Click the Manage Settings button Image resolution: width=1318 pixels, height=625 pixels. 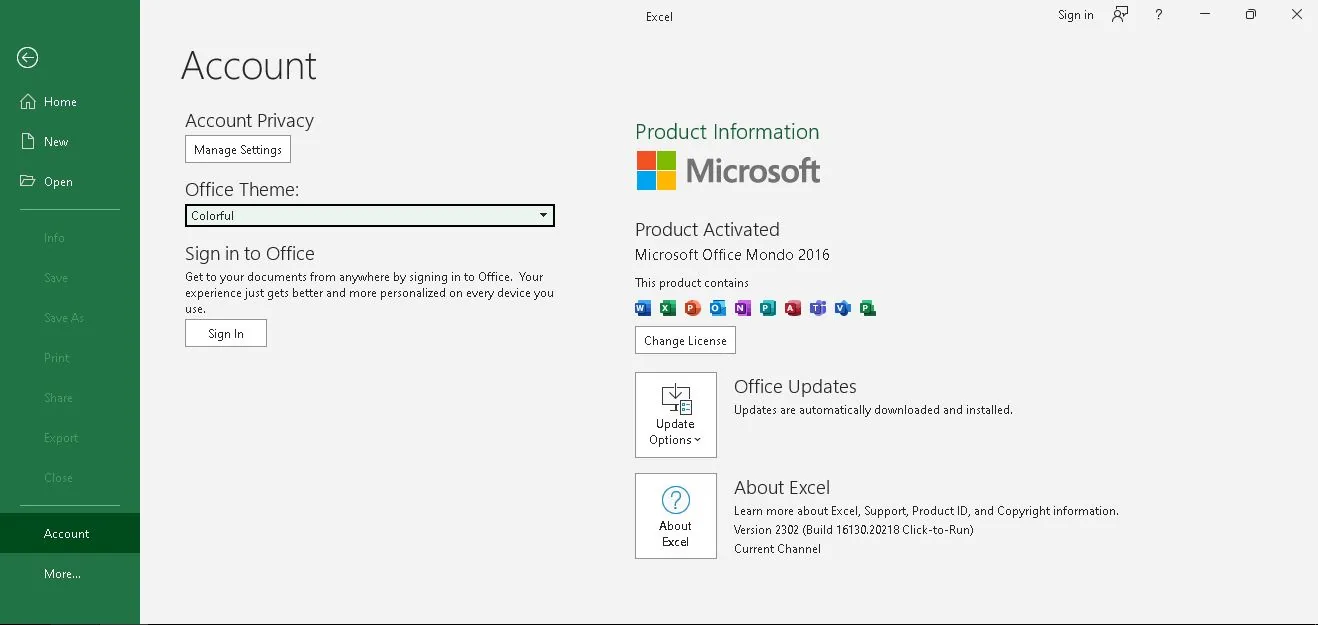[238, 149]
